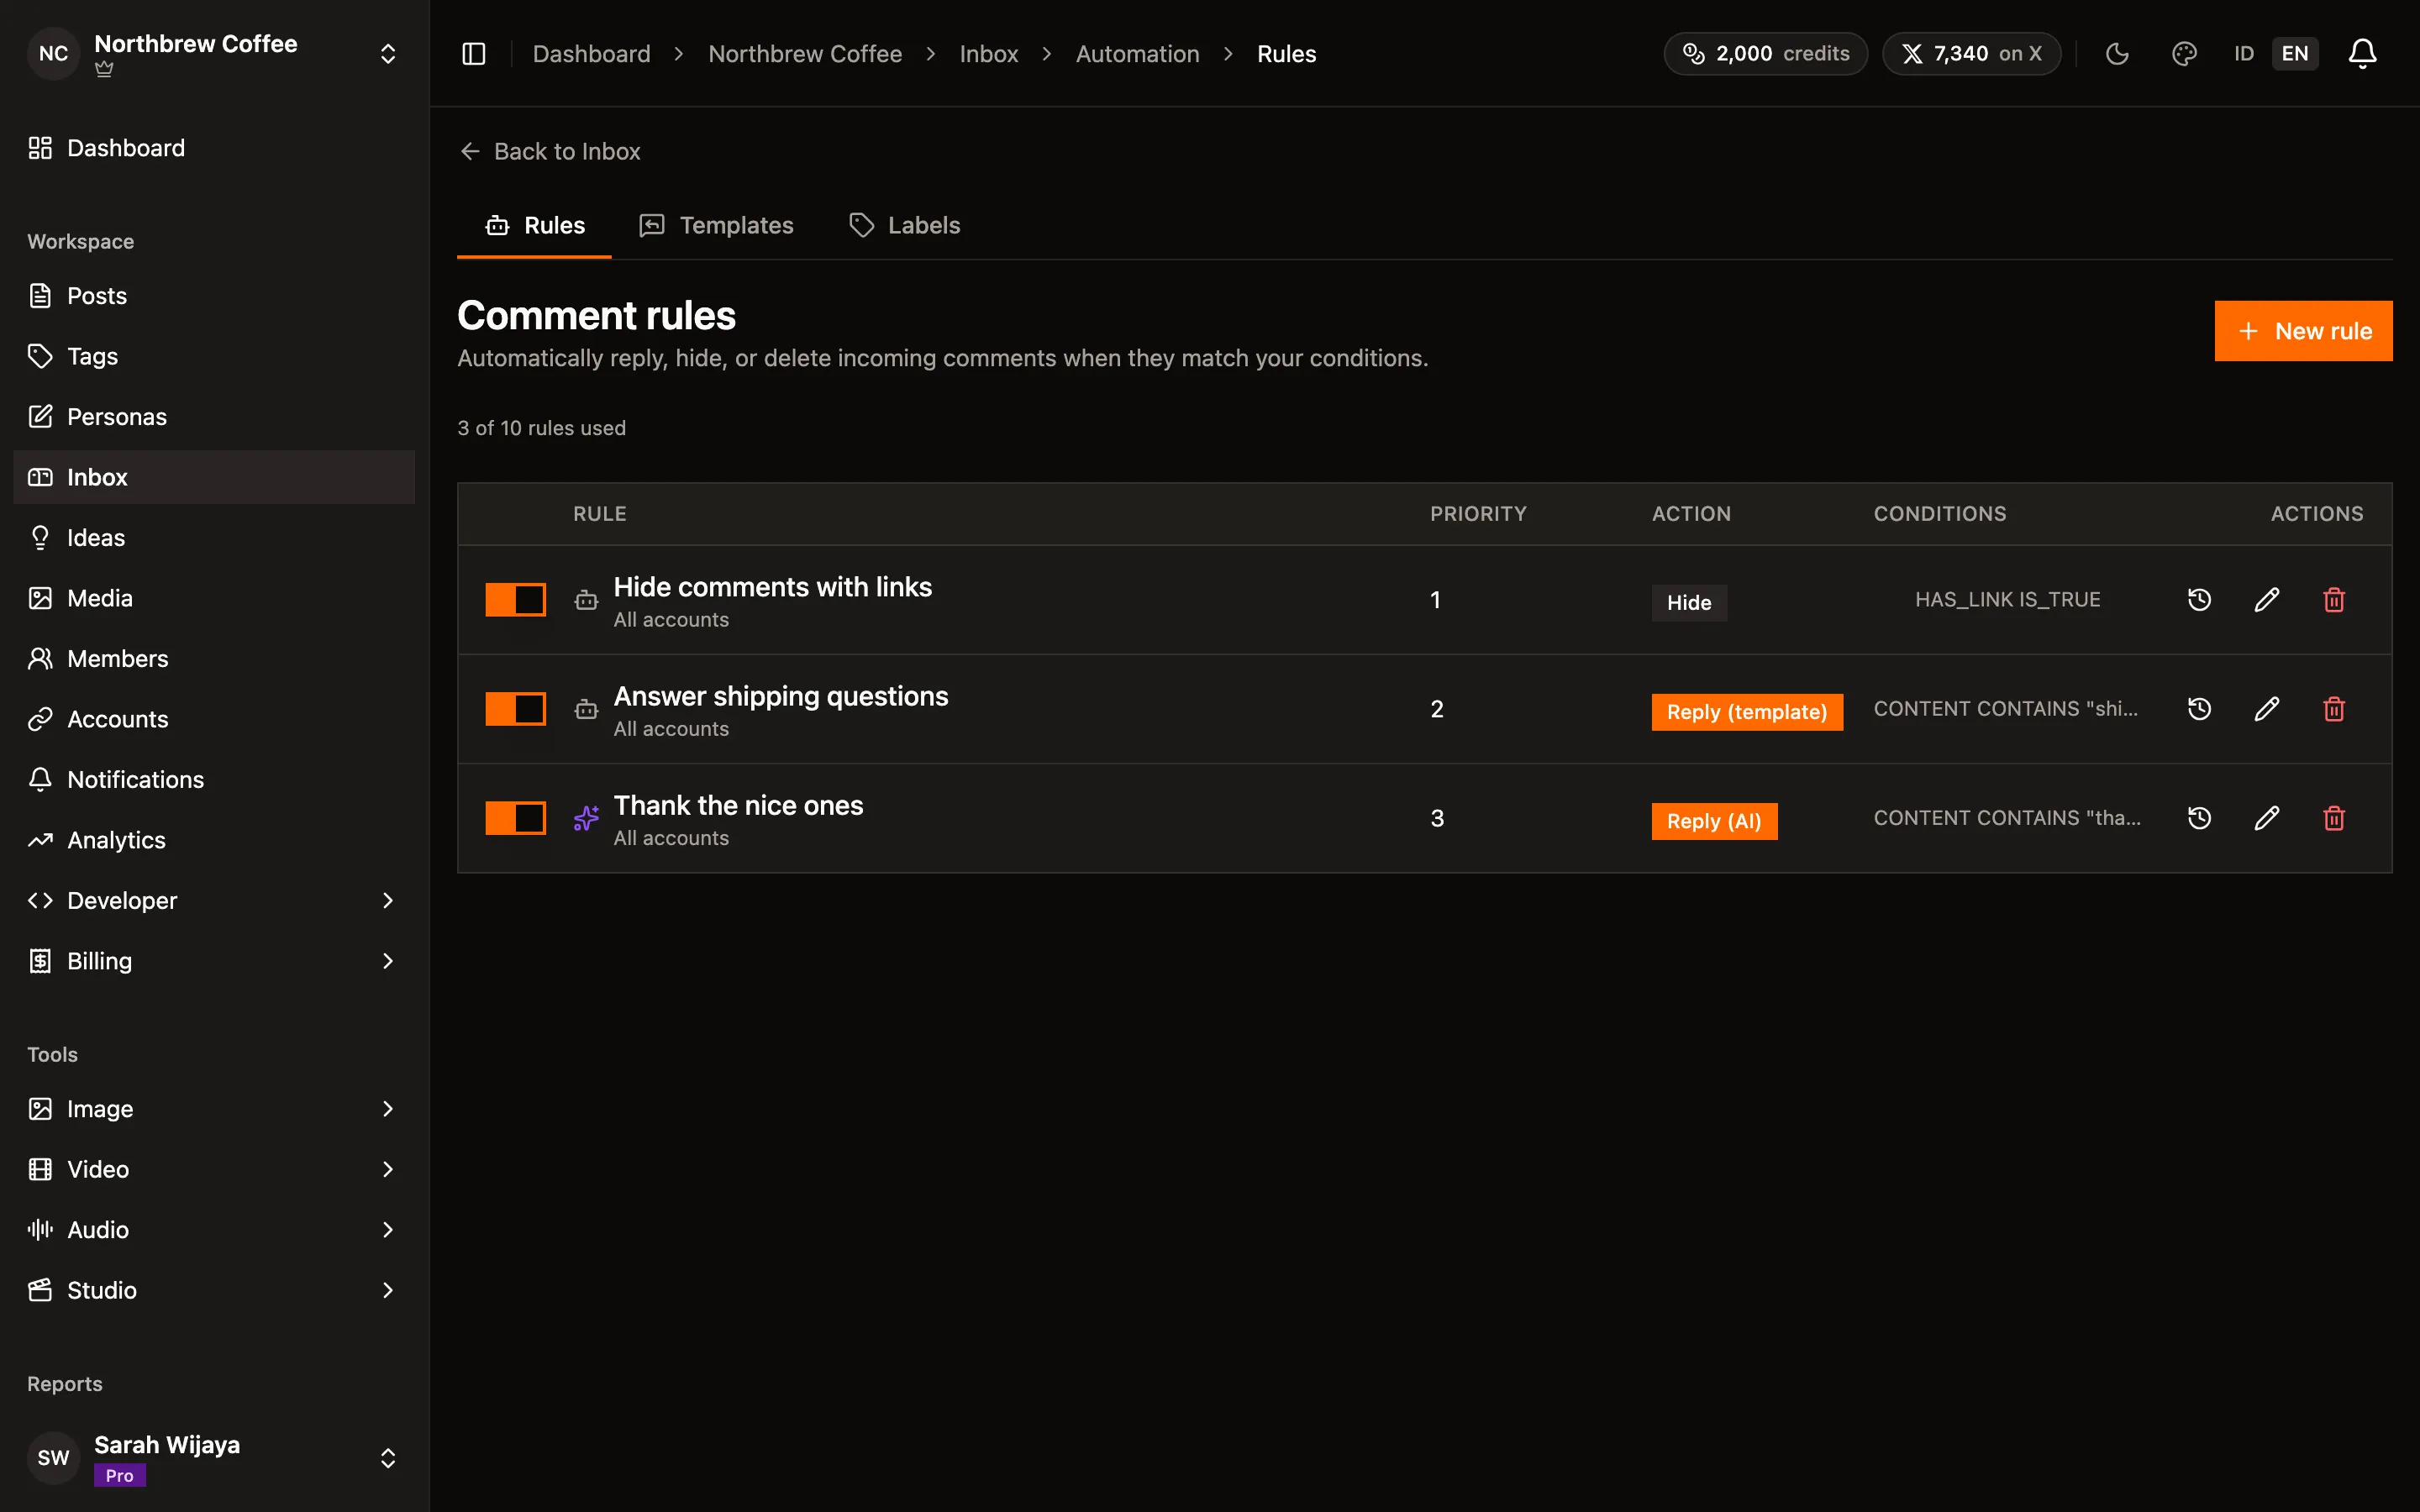Delete the Hide comments with links rule
Viewport: 2420px width, 1512px height.
point(2334,600)
